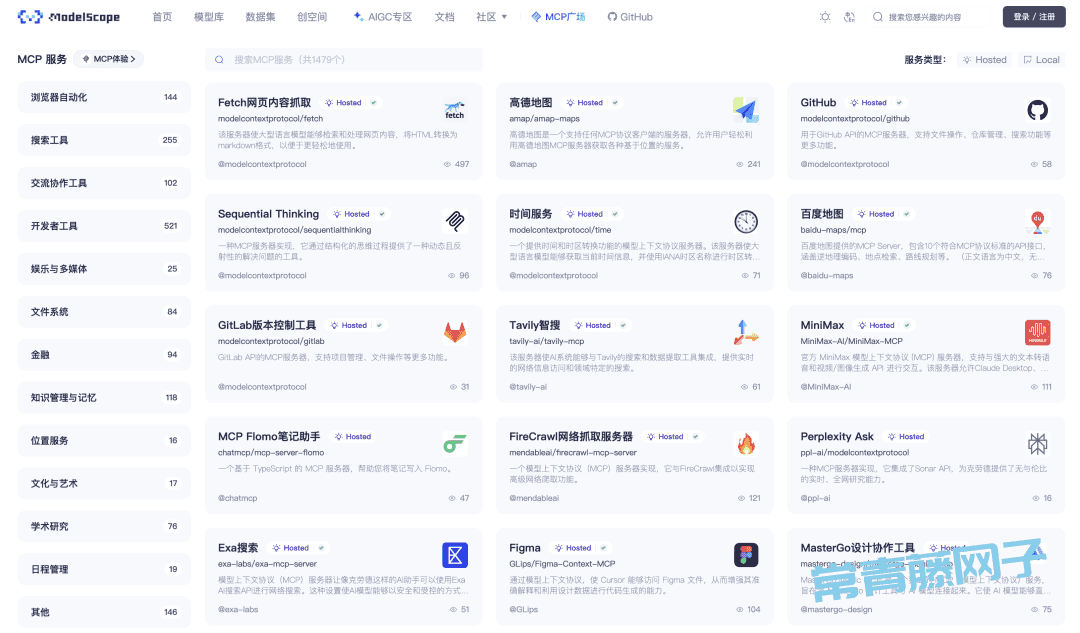The height and width of the screenshot is (633, 1080).
Task: Click the Hosted tag on Perplexity Ask card
Action: [x=906, y=437]
